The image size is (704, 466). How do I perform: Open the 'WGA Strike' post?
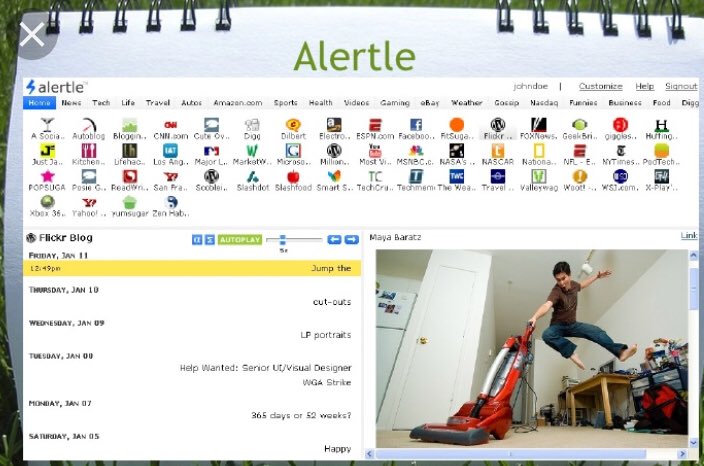[x=326, y=382]
